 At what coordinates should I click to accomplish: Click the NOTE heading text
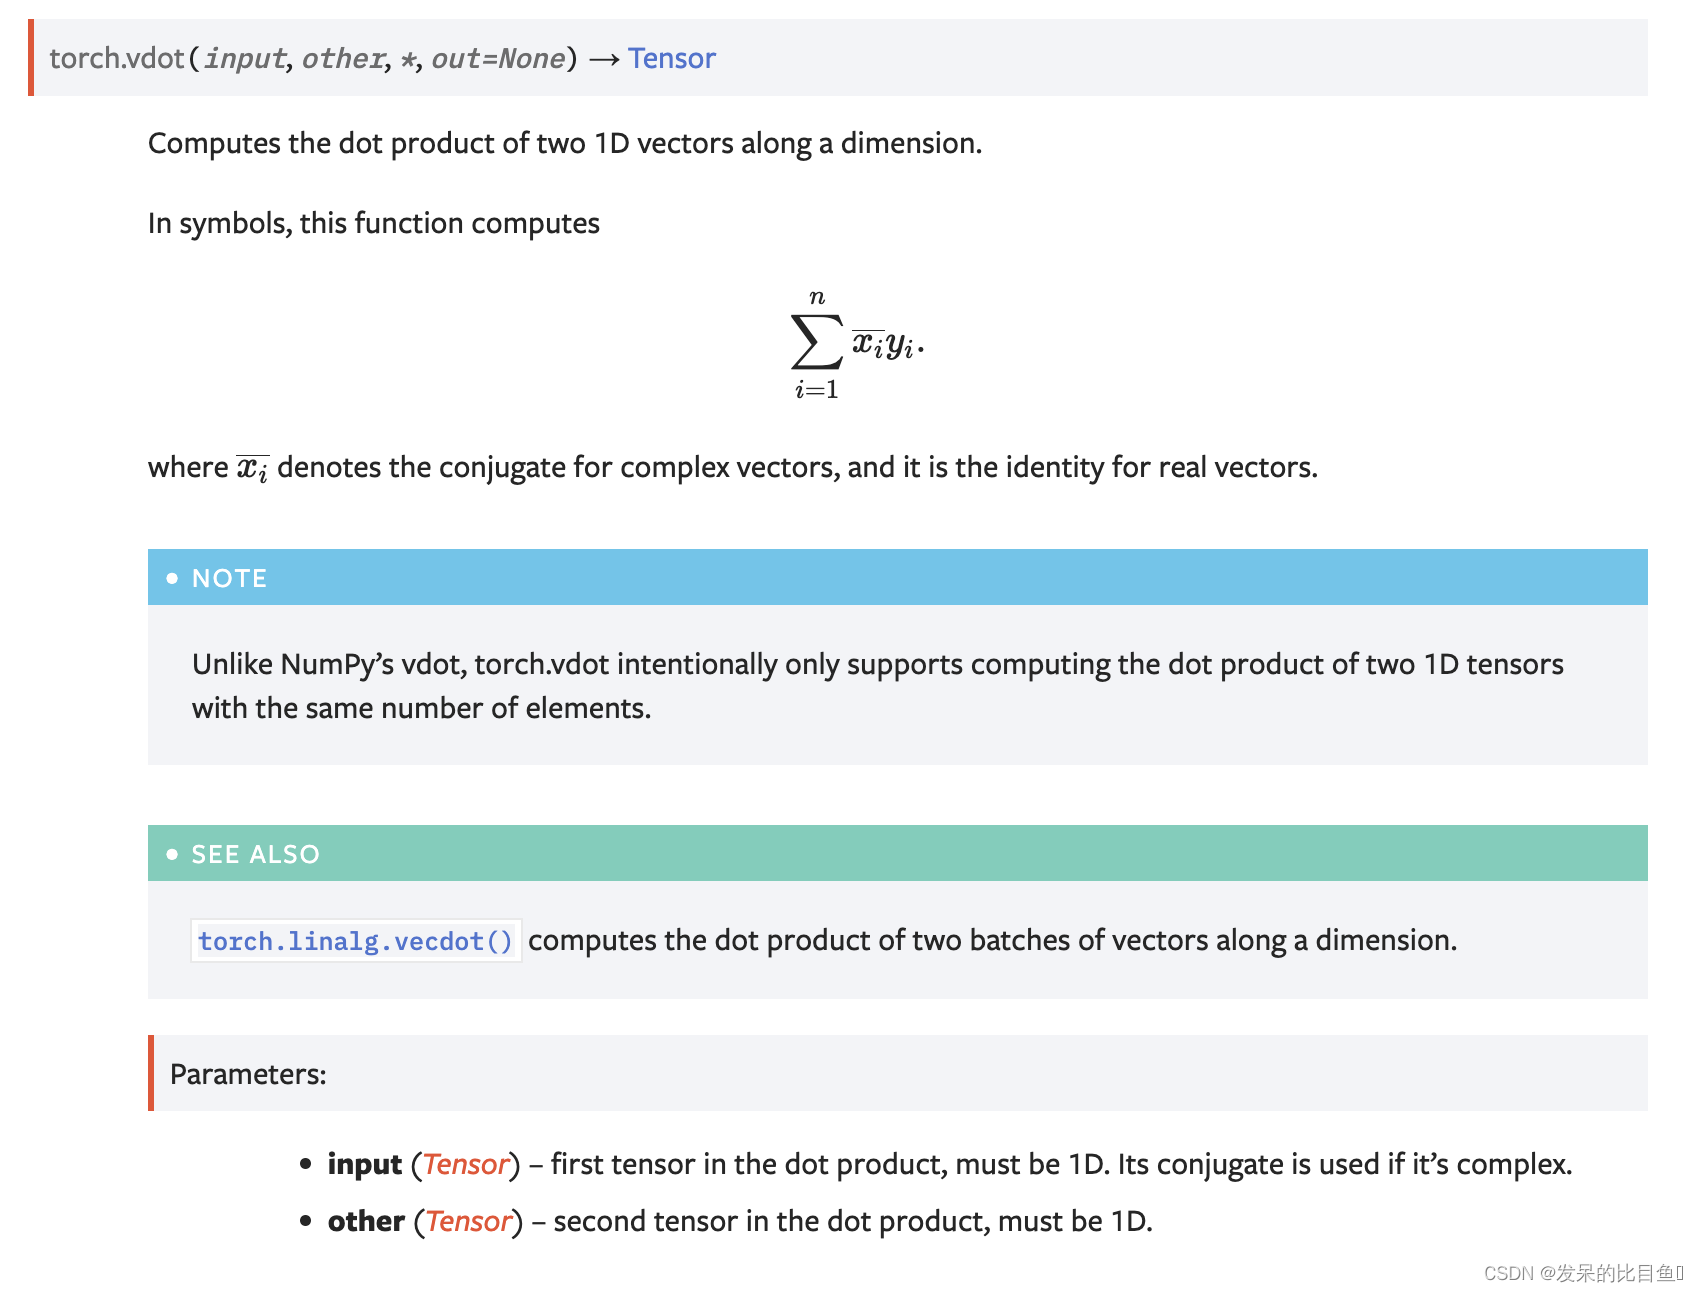coord(229,578)
